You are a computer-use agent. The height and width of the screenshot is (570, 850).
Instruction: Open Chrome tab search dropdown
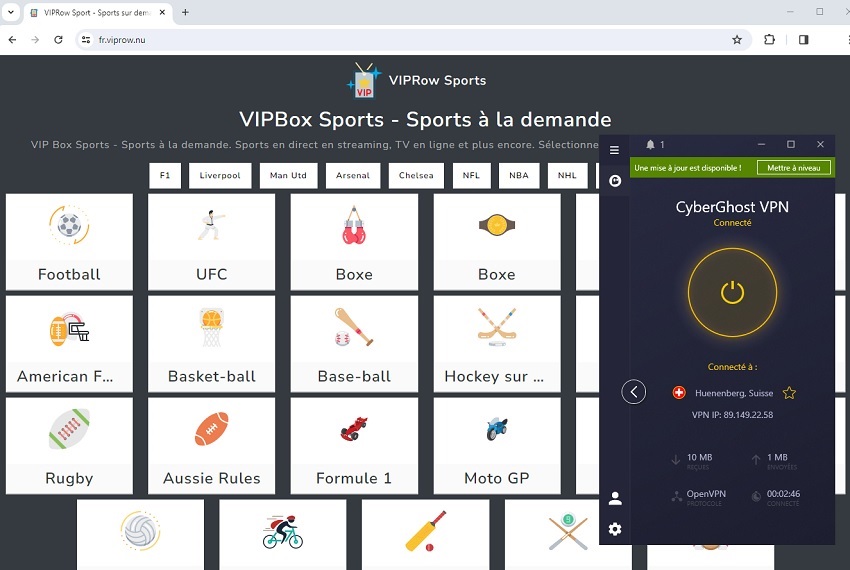click(x=10, y=12)
